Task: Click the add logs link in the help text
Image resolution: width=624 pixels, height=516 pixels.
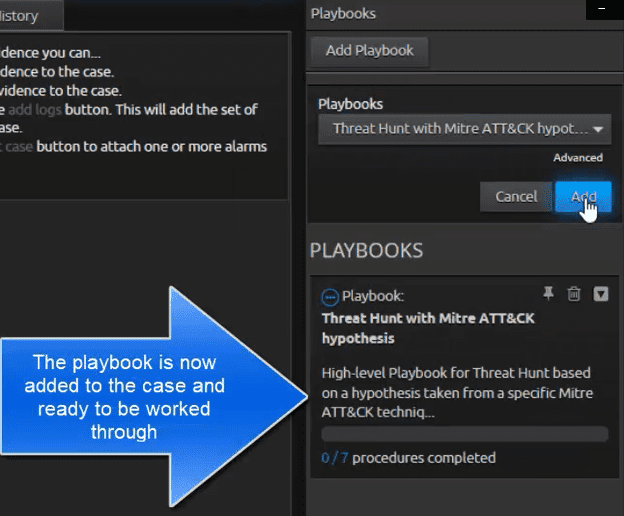Action: [35, 109]
